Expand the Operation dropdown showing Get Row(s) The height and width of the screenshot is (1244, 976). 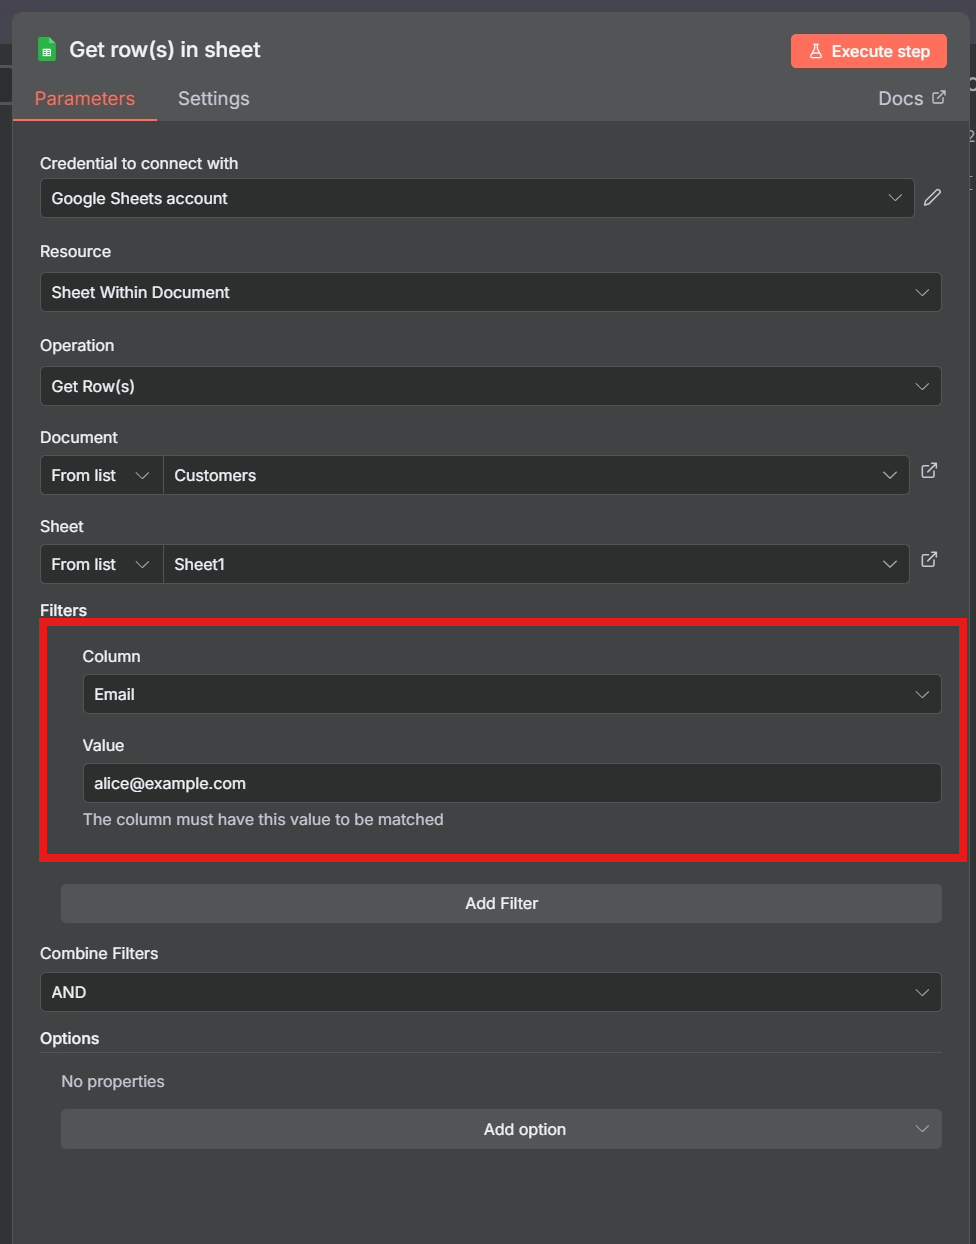pyautogui.click(x=490, y=386)
